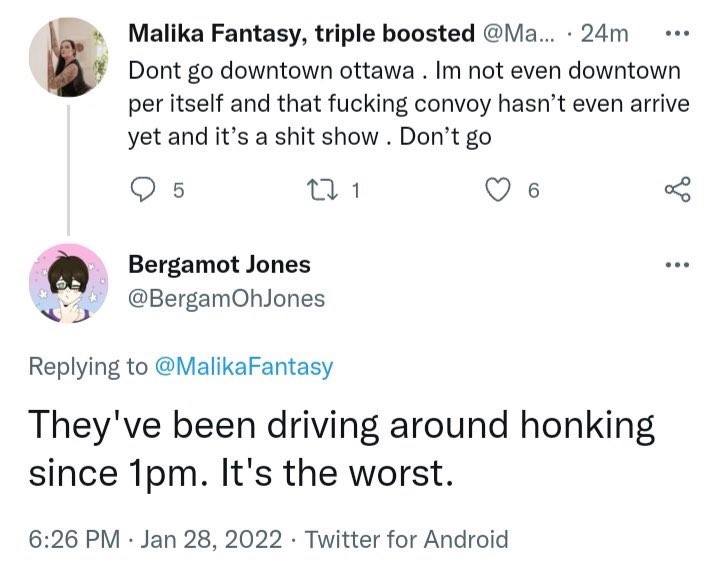This screenshot has height=574, width=717.
Task: Click the reply speech bubble icon
Action: pyautogui.click(x=145, y=190)
